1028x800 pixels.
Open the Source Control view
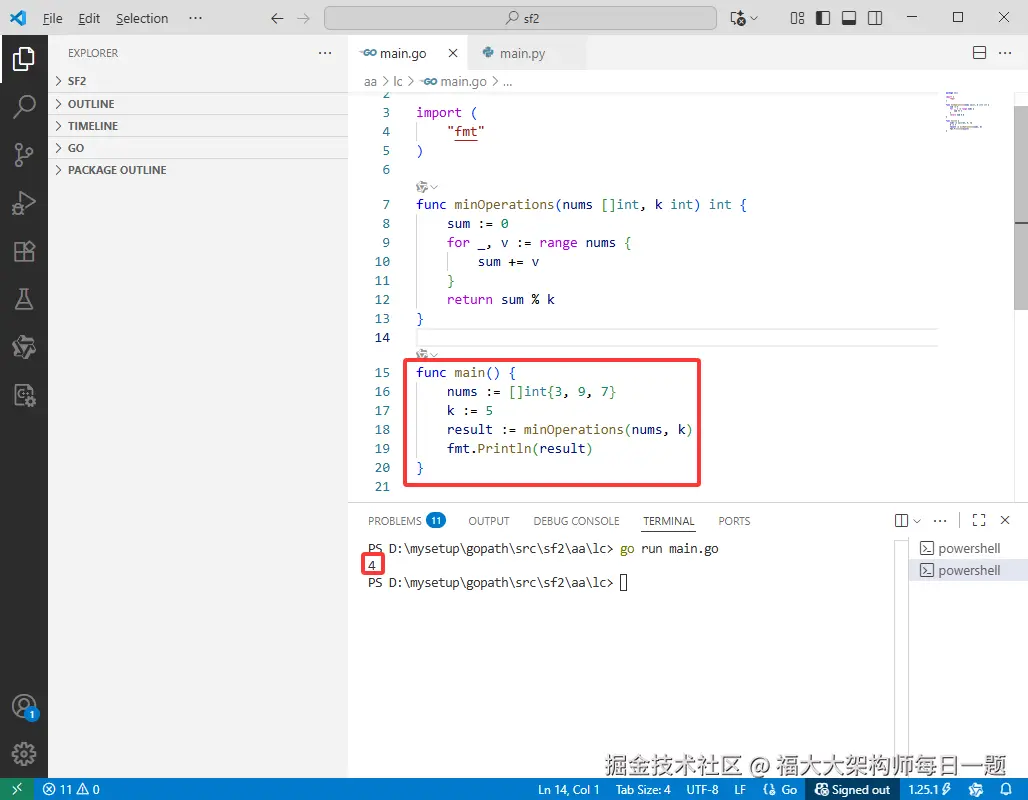(24, 155)
